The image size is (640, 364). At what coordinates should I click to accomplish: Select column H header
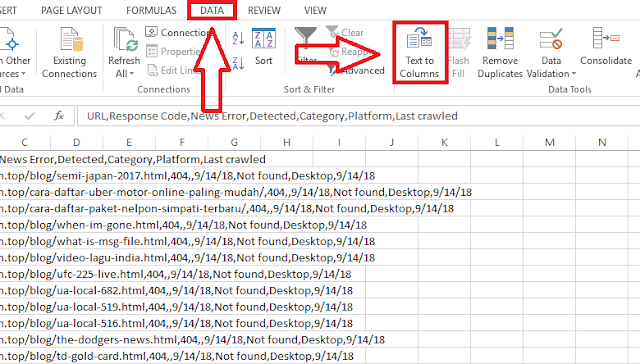click(x=287, y=142)
